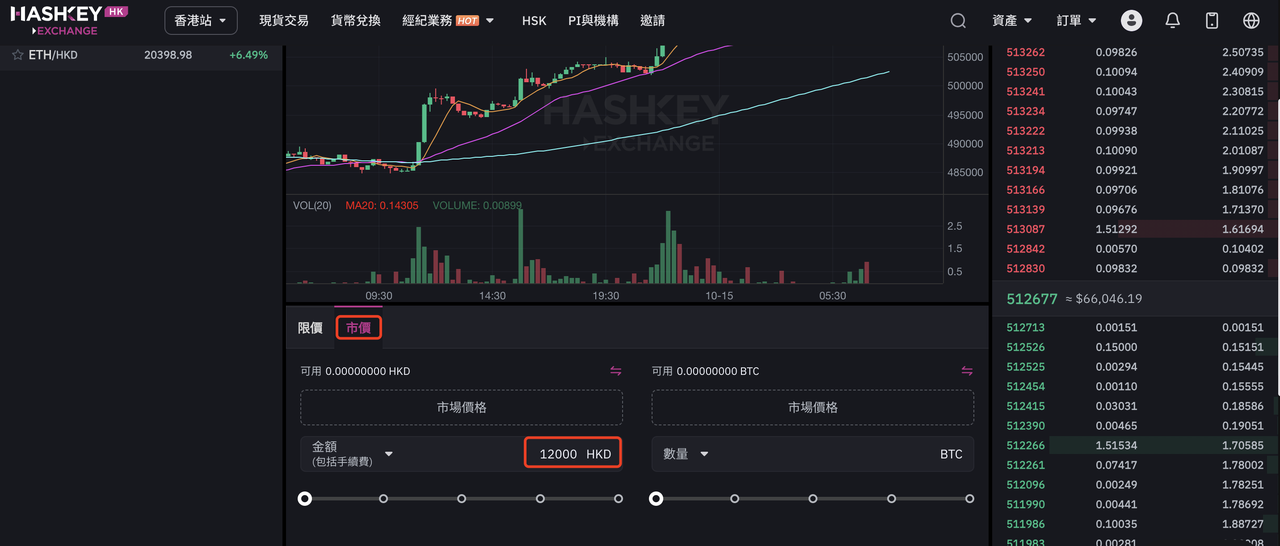This screenshot has width=1280, height=546.
Task: Click the BTC transfer swap icon
Action: tap(967, 371)
